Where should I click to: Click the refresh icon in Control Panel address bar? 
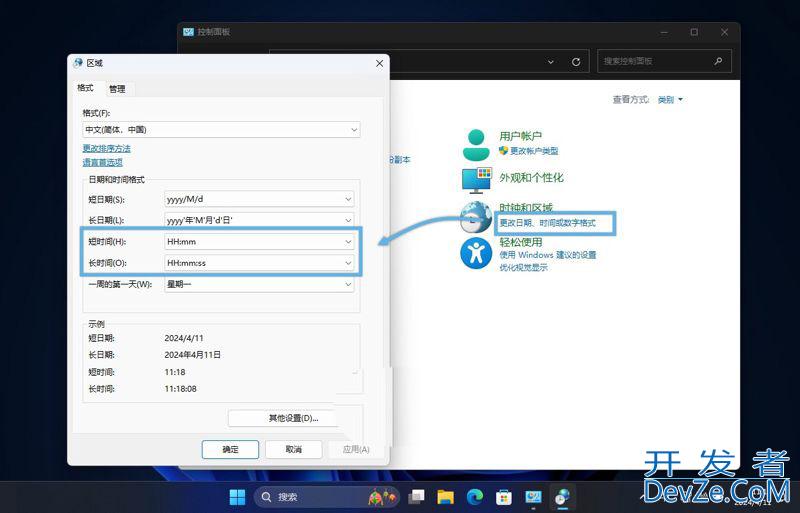[576, 62]
